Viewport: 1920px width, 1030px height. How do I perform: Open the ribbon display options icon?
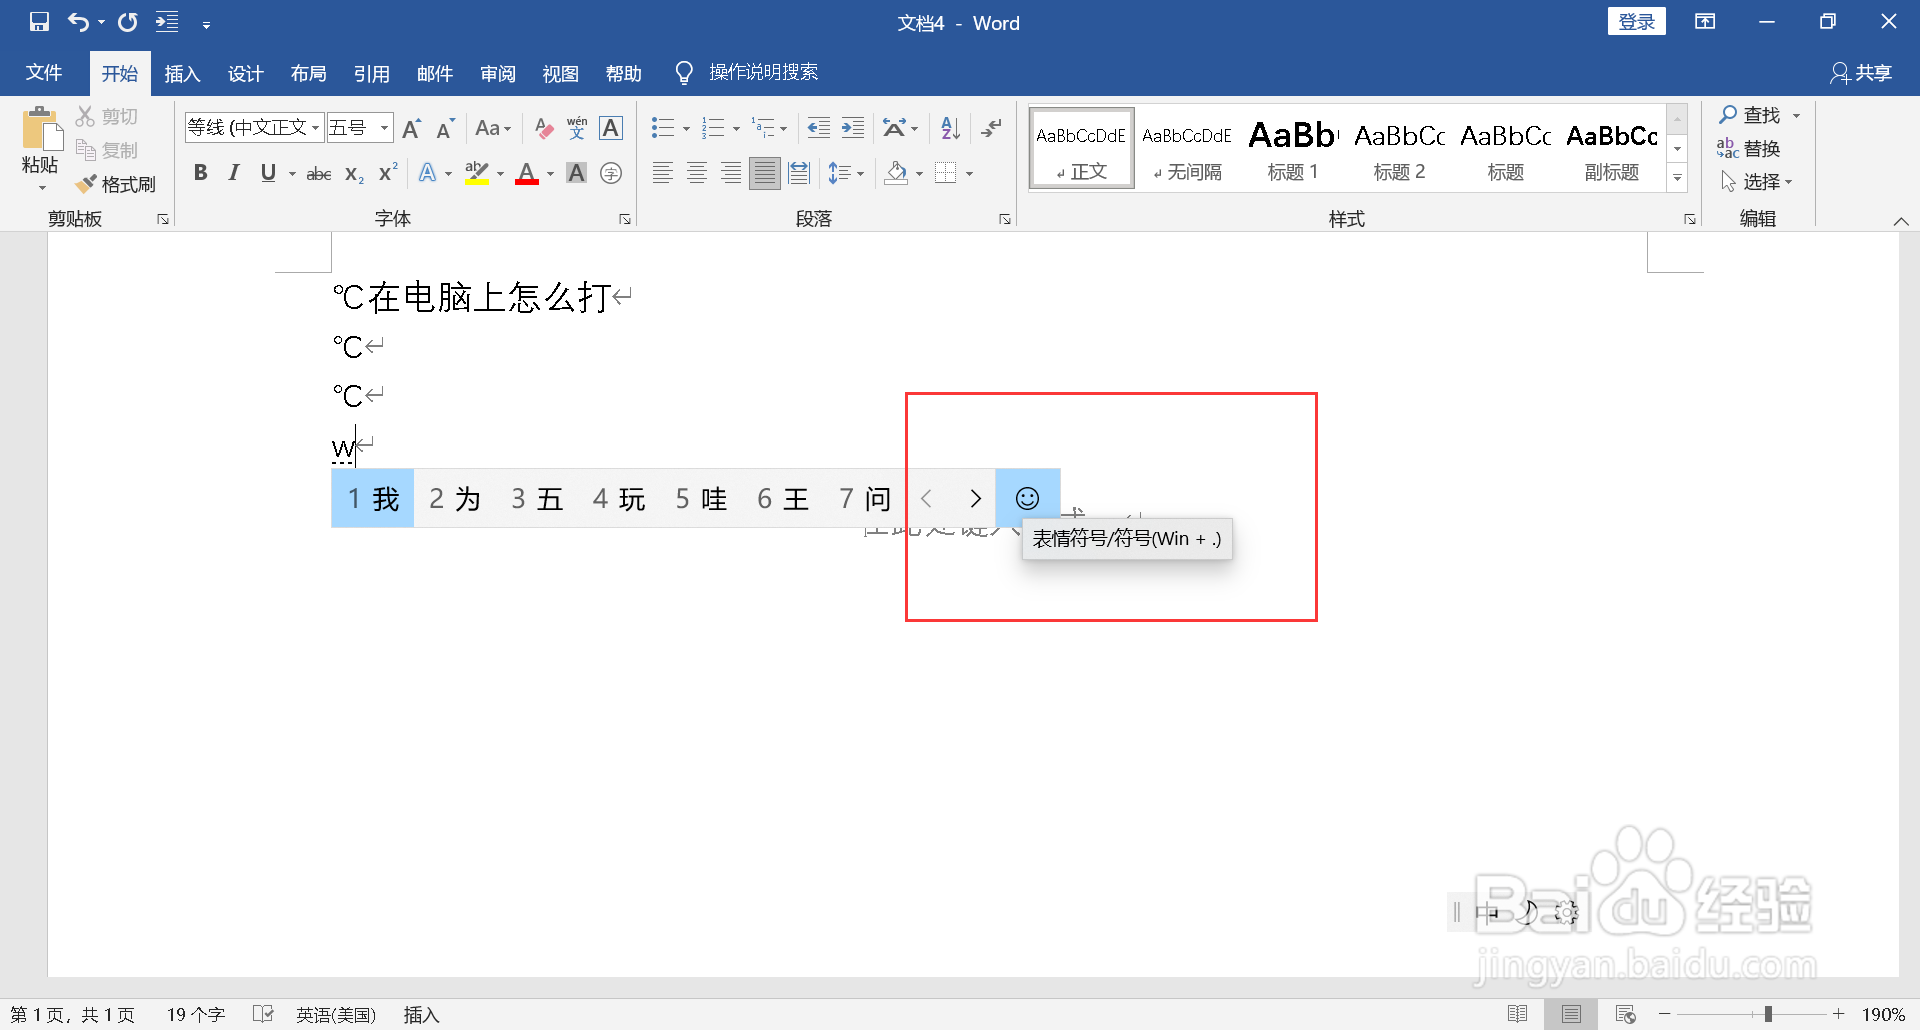[1705, 22]
